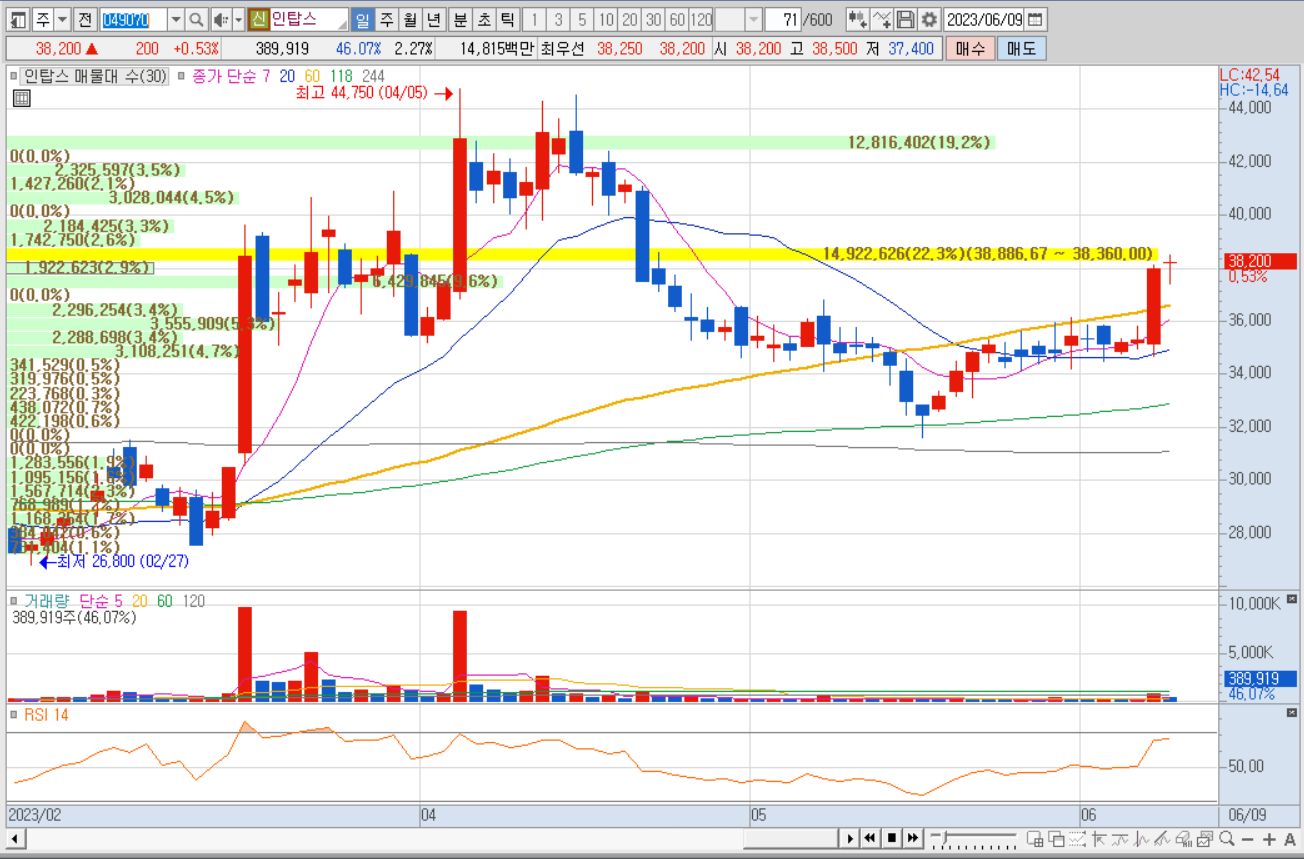The width and height of the screenshot is (1304, 859).
Task: Select the 분 minute period button
Action: (x=460, y=19)
